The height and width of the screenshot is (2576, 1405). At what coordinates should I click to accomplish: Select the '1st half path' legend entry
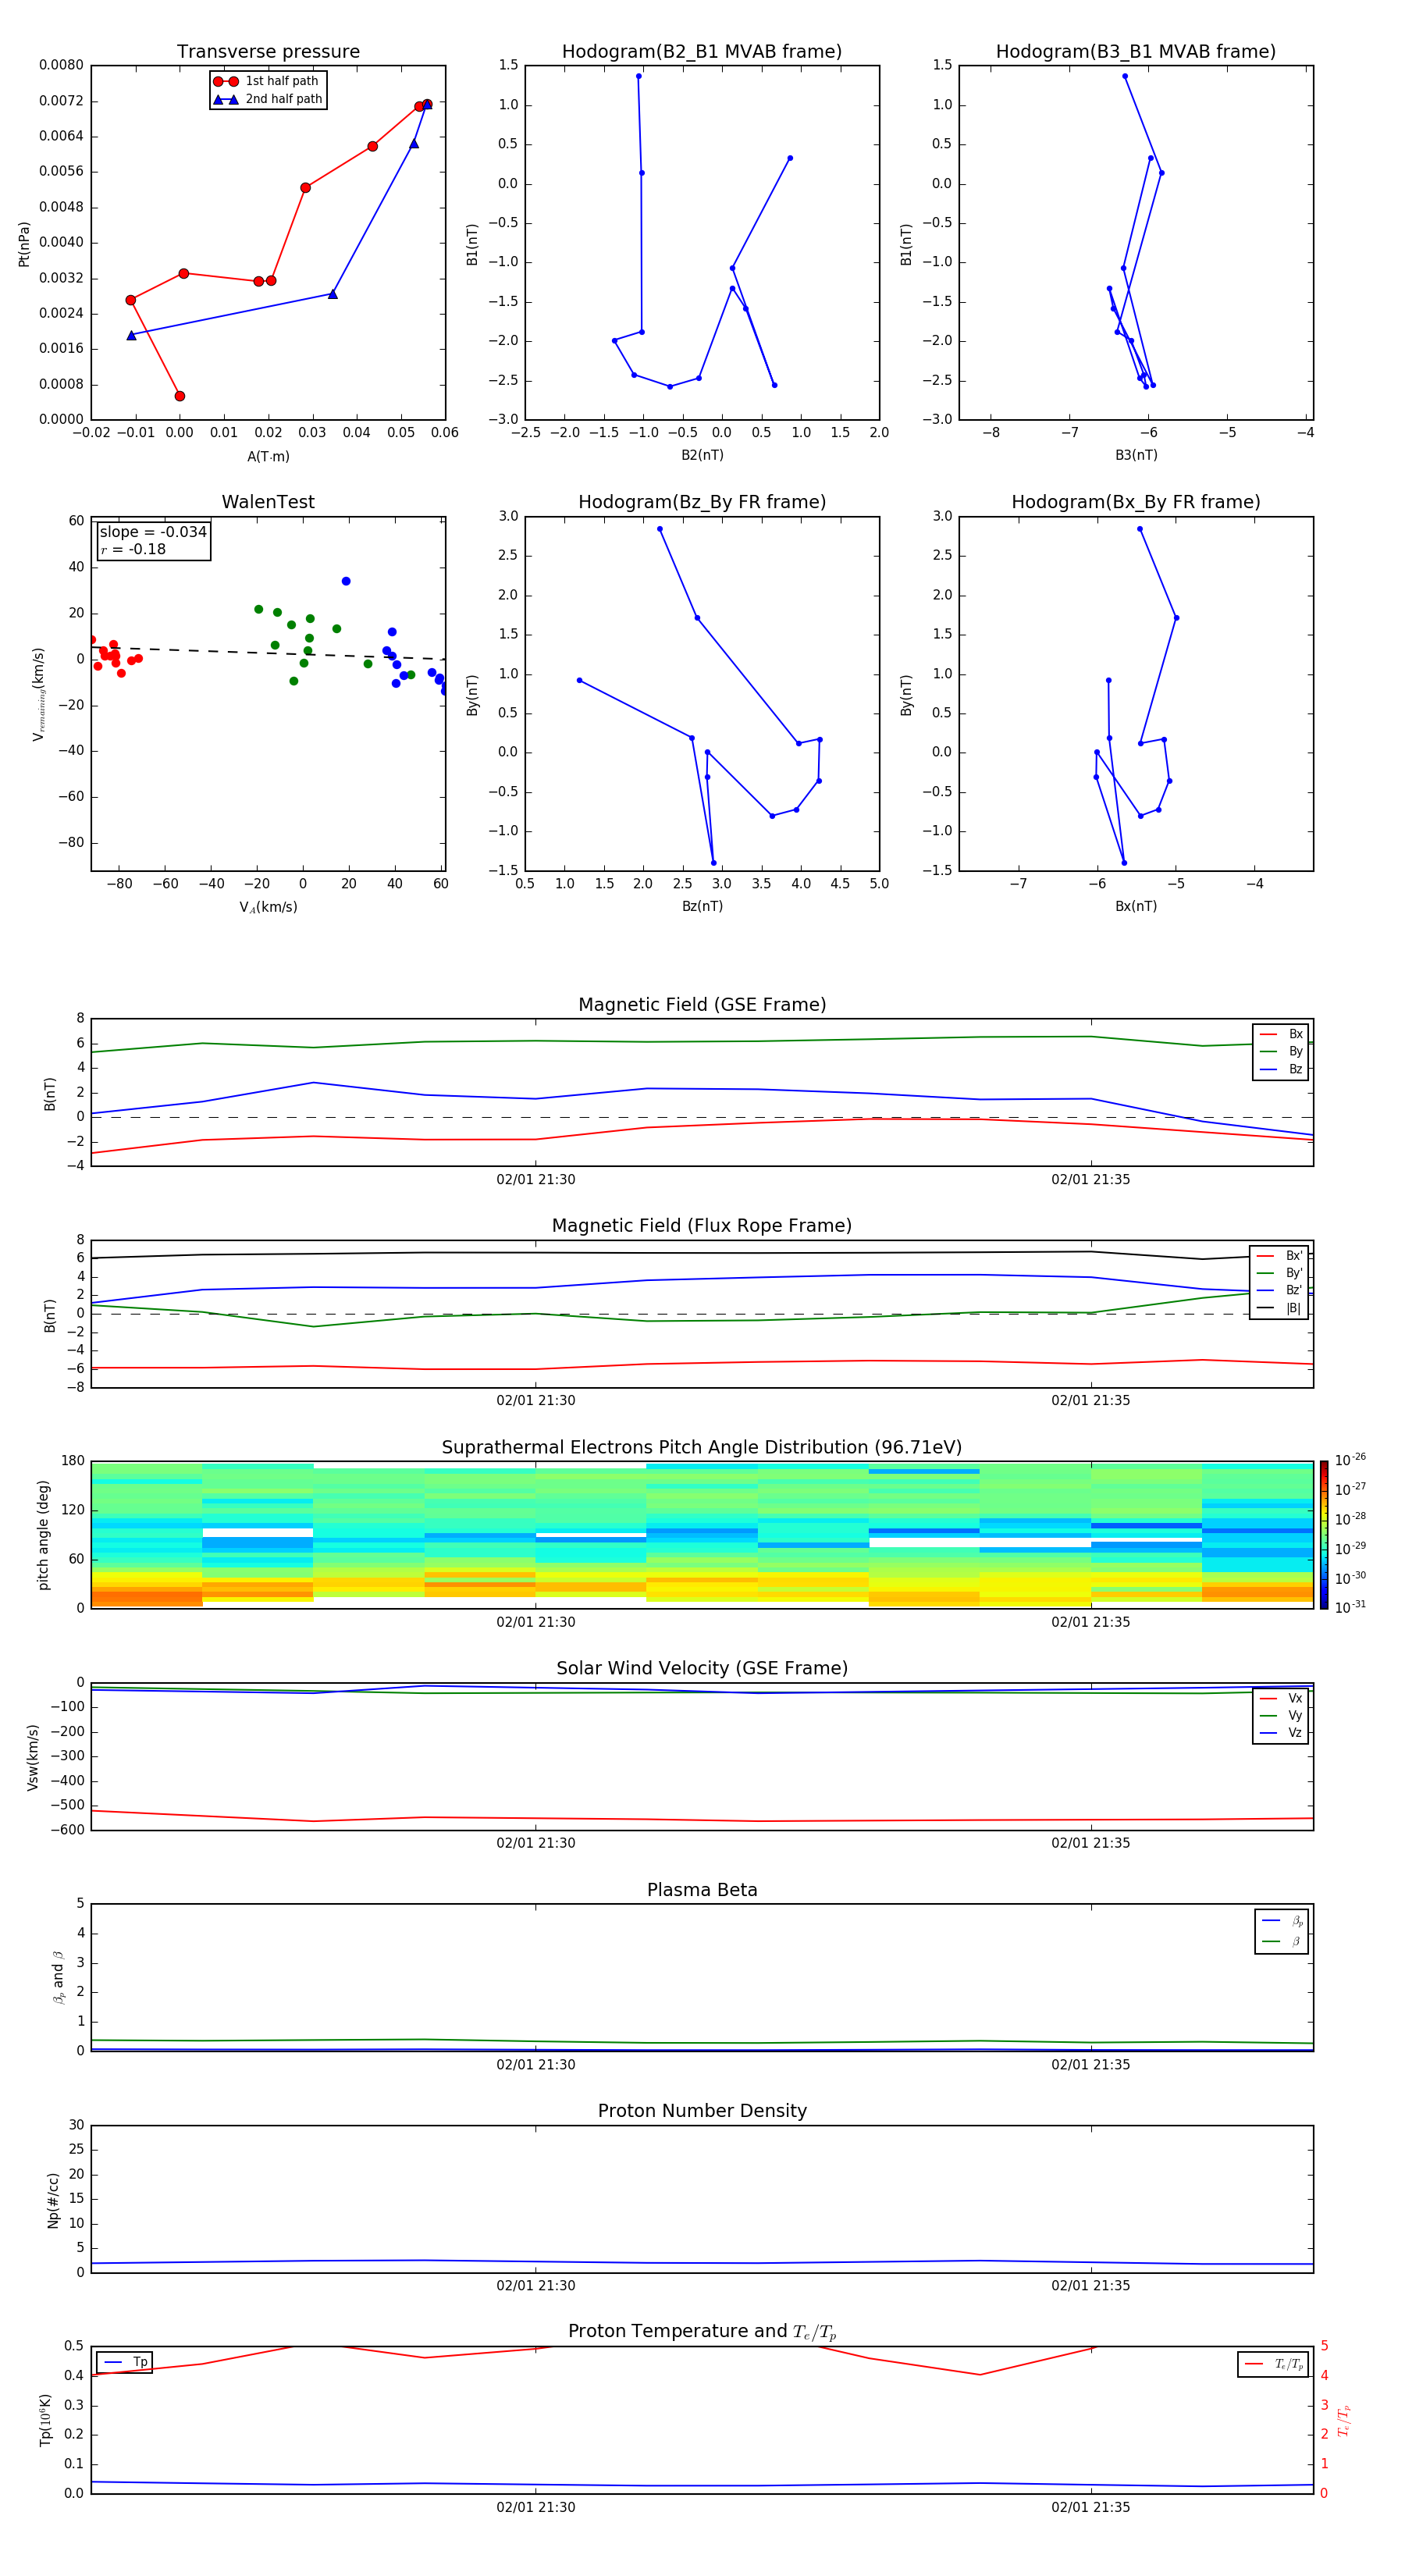[267, 81]
